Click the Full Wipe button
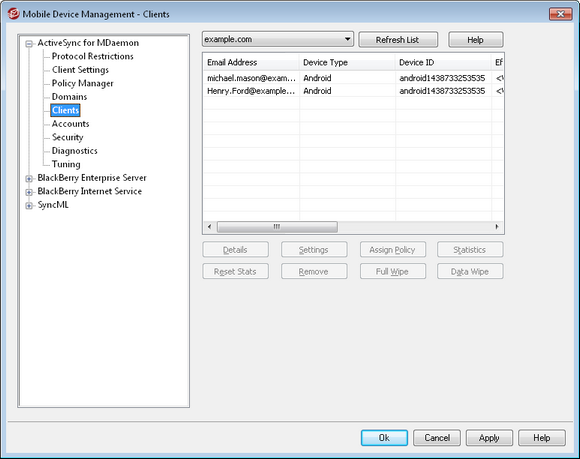This screenshot has height=459, width=580. coord(393,271)
